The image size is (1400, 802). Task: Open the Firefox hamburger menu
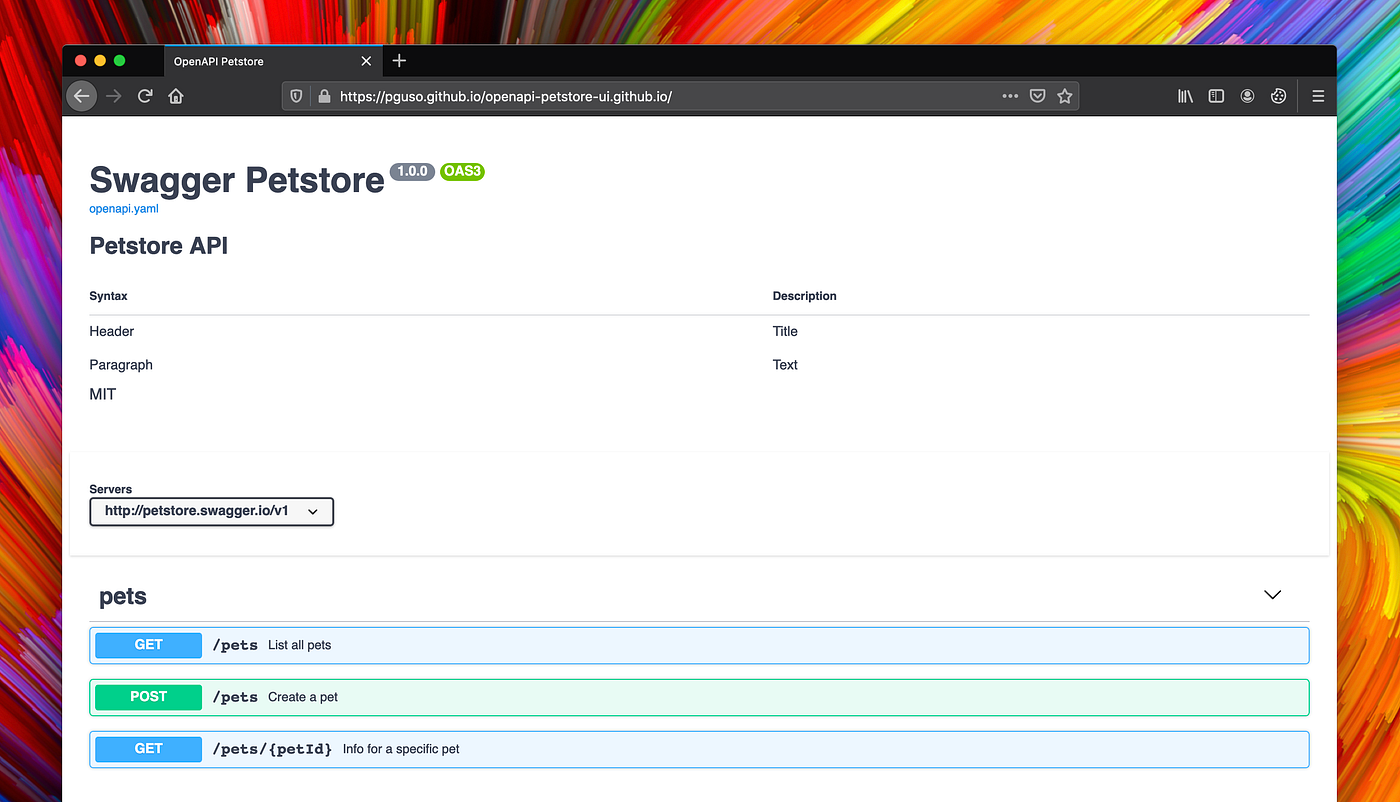tap(1318, 96)
